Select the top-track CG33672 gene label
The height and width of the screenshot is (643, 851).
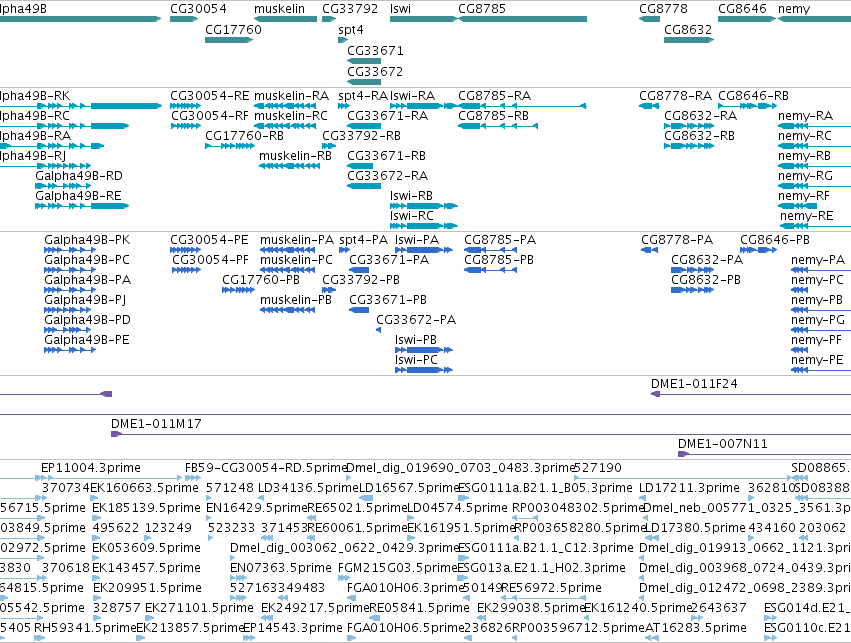pyautogui.click(x=375, y=72)
